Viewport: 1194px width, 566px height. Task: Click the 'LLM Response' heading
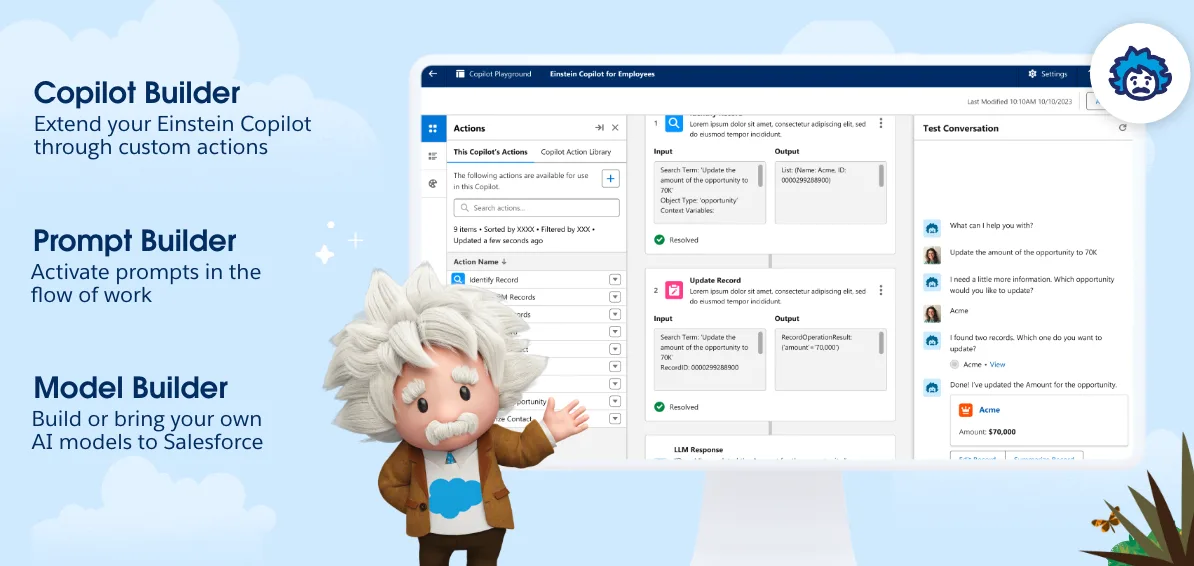[698, 449]
